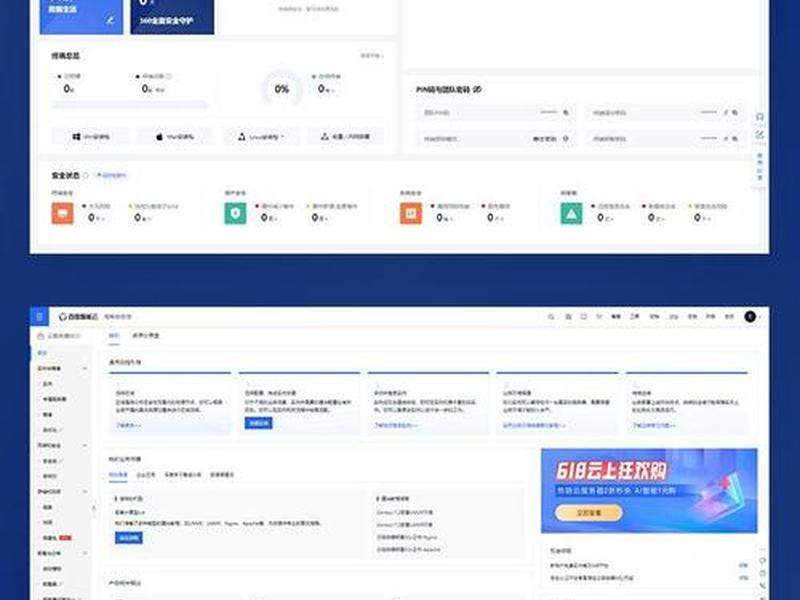Click the blue menu button in Baidu console

click(x=39, y=316)
